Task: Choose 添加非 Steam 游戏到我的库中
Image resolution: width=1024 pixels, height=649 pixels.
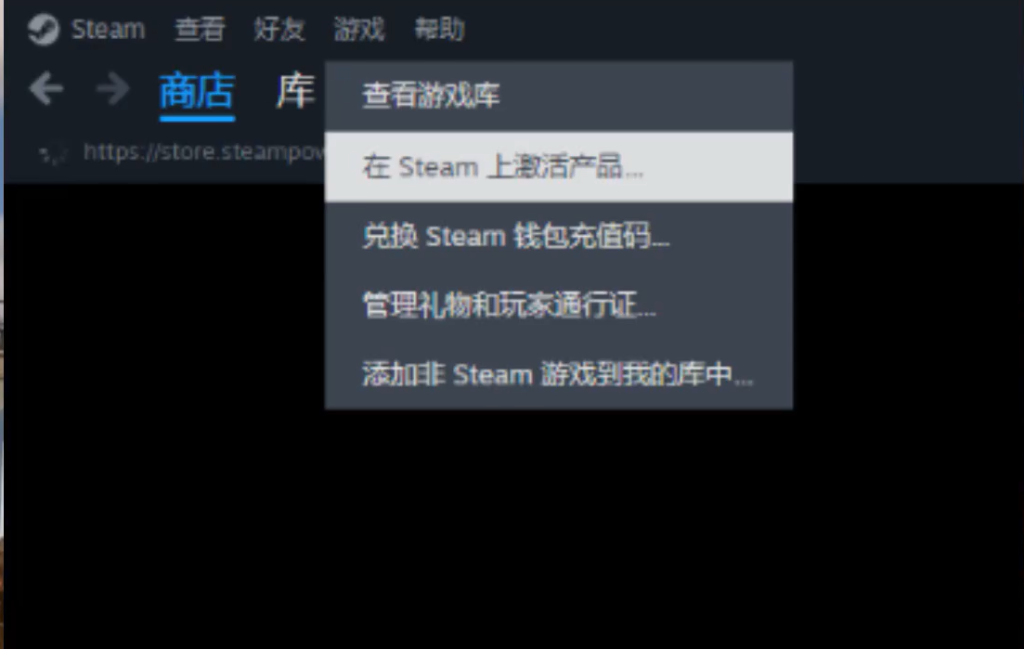Action: [x=559, y=375]
